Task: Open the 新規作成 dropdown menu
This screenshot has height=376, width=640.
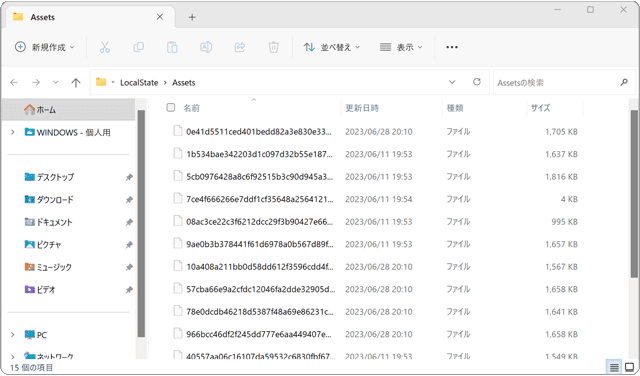Action: tap(44, 47)
